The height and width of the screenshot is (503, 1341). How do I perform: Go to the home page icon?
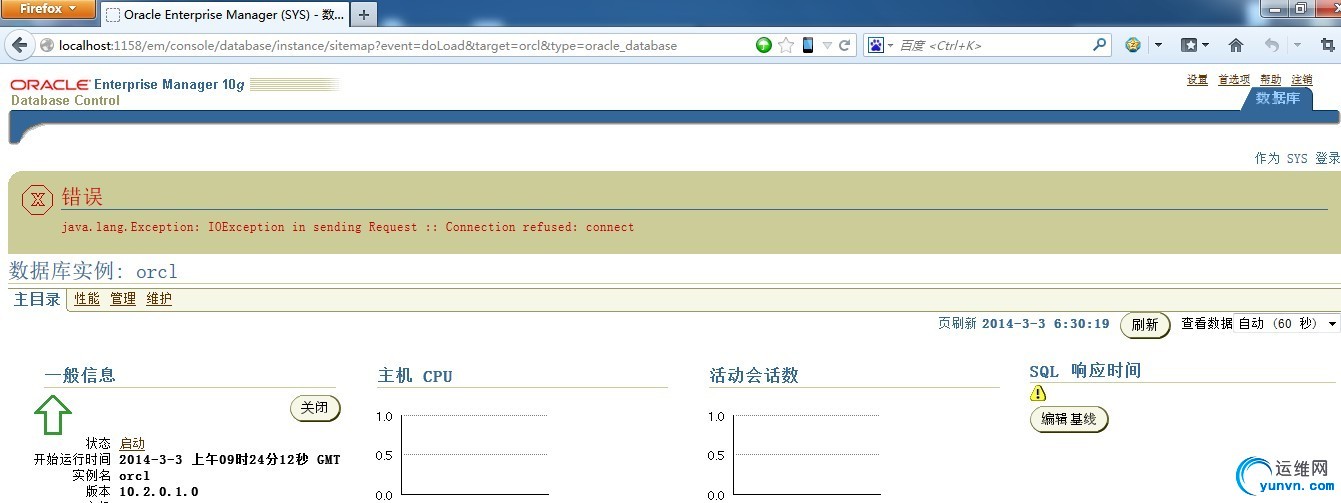(1236, 45)
